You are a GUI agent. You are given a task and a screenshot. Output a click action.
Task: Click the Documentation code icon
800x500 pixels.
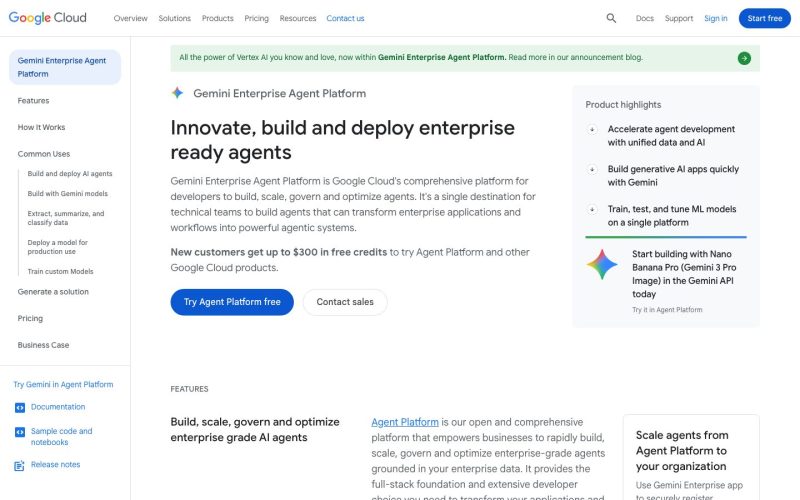coord(19,408)
